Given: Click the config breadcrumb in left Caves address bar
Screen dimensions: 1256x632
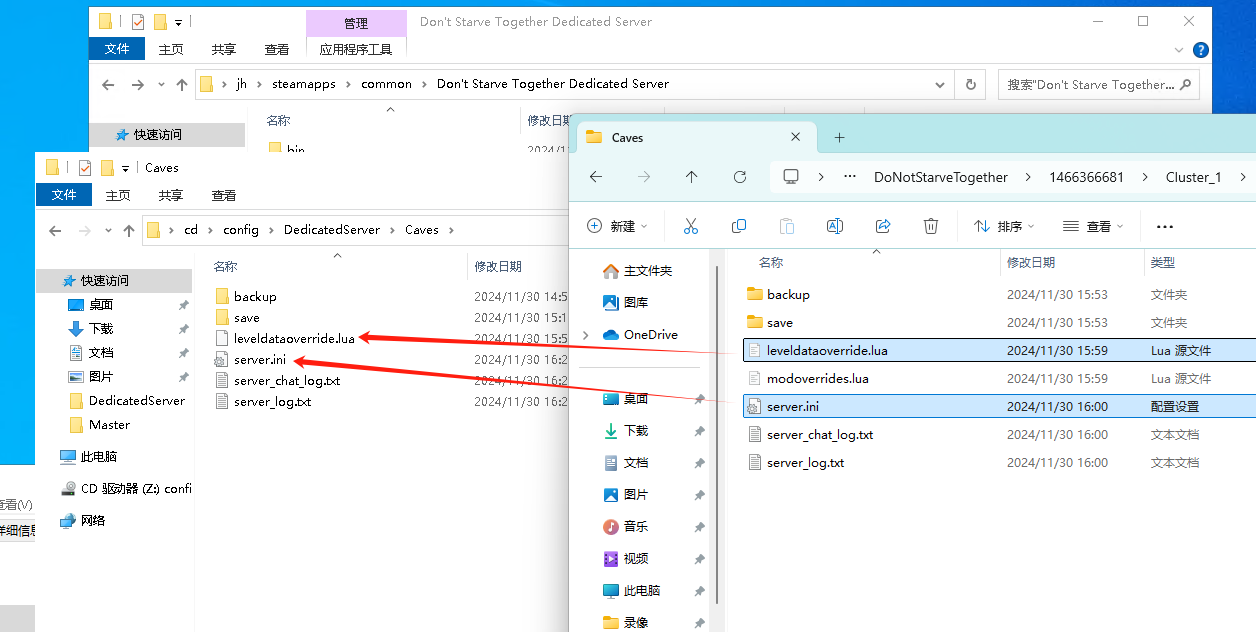Looking at the screenshot, I should [x=241, y=230].
